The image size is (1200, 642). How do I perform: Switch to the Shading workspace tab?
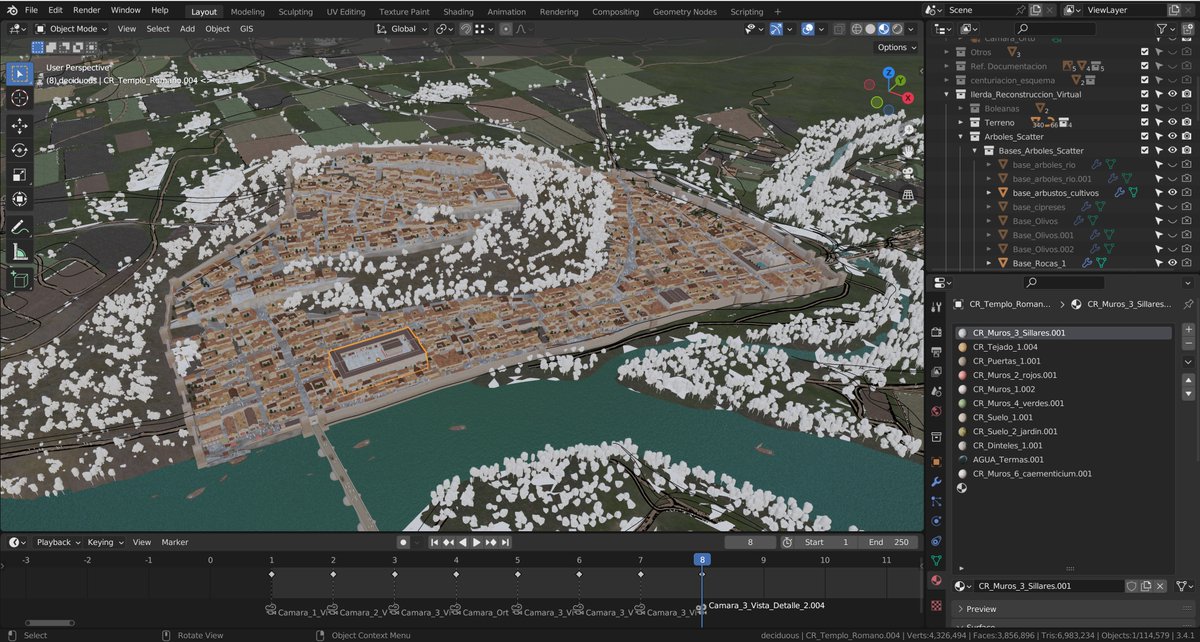pos(458,12)
